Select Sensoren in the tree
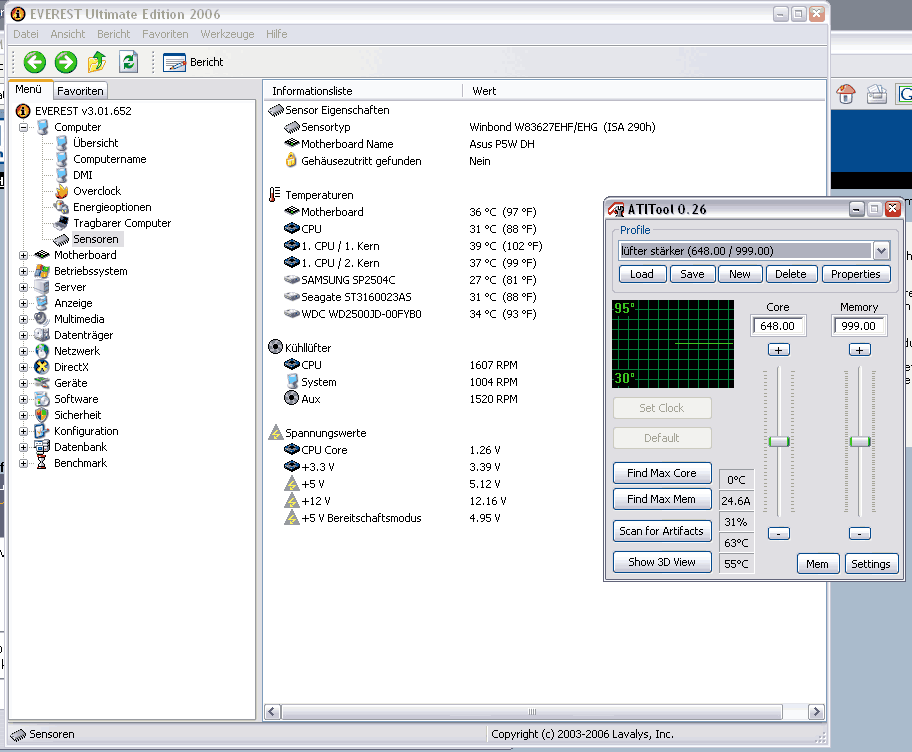Screen dimensions: 912x752 95,239
